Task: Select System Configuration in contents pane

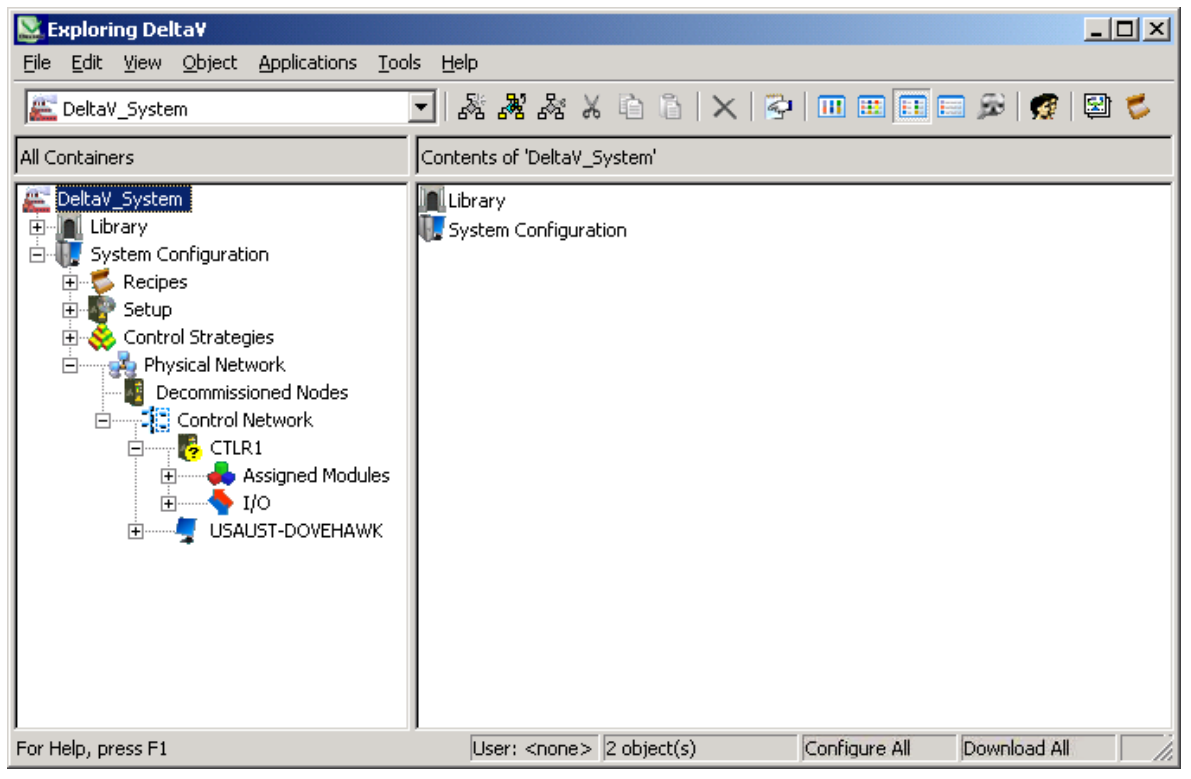Action: (x=536, y=230)
